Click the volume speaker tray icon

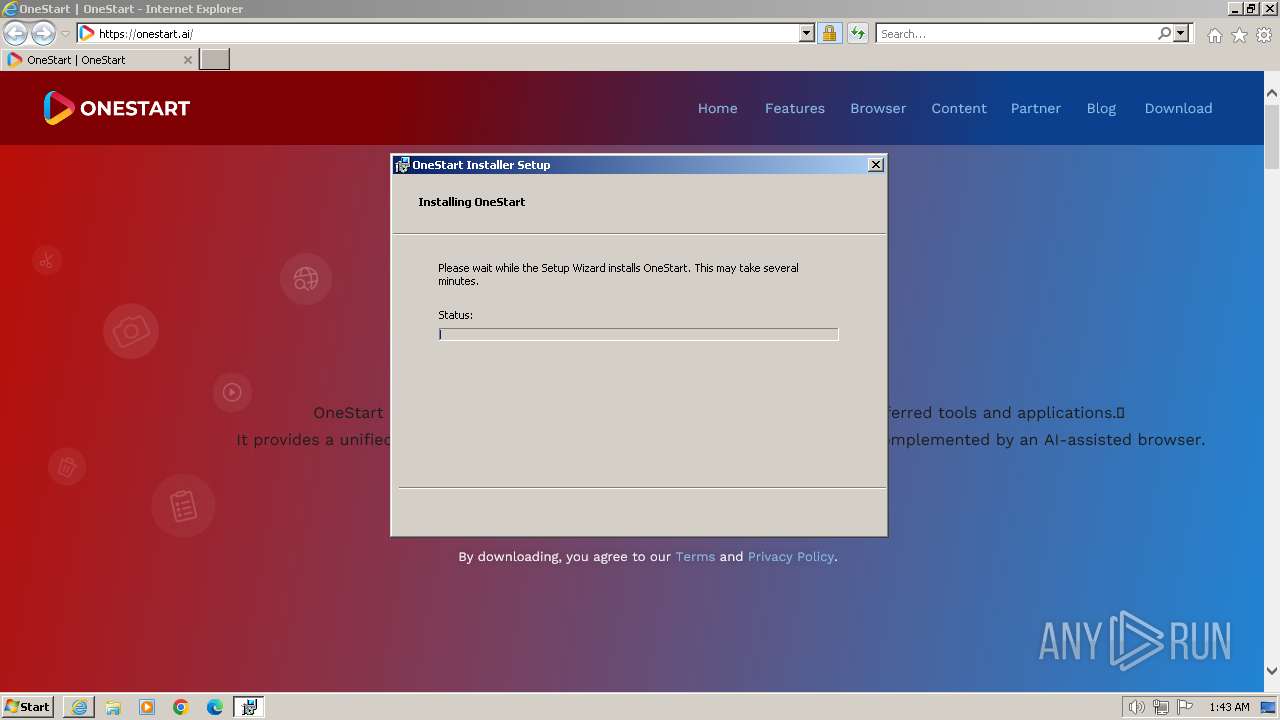[x=1136, y=707]
